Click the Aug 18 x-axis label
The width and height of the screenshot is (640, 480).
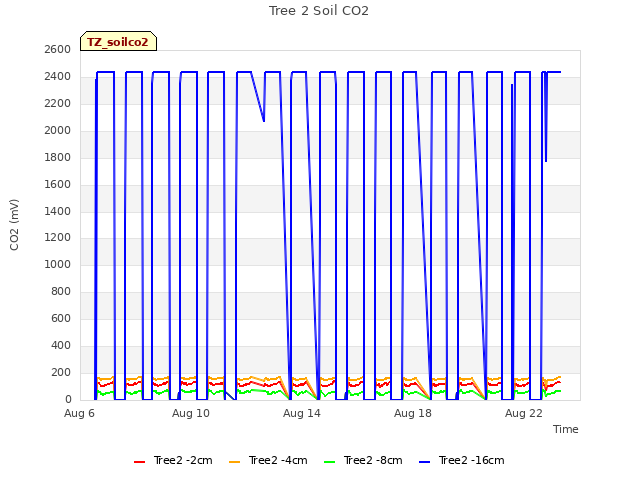point(413,413)
